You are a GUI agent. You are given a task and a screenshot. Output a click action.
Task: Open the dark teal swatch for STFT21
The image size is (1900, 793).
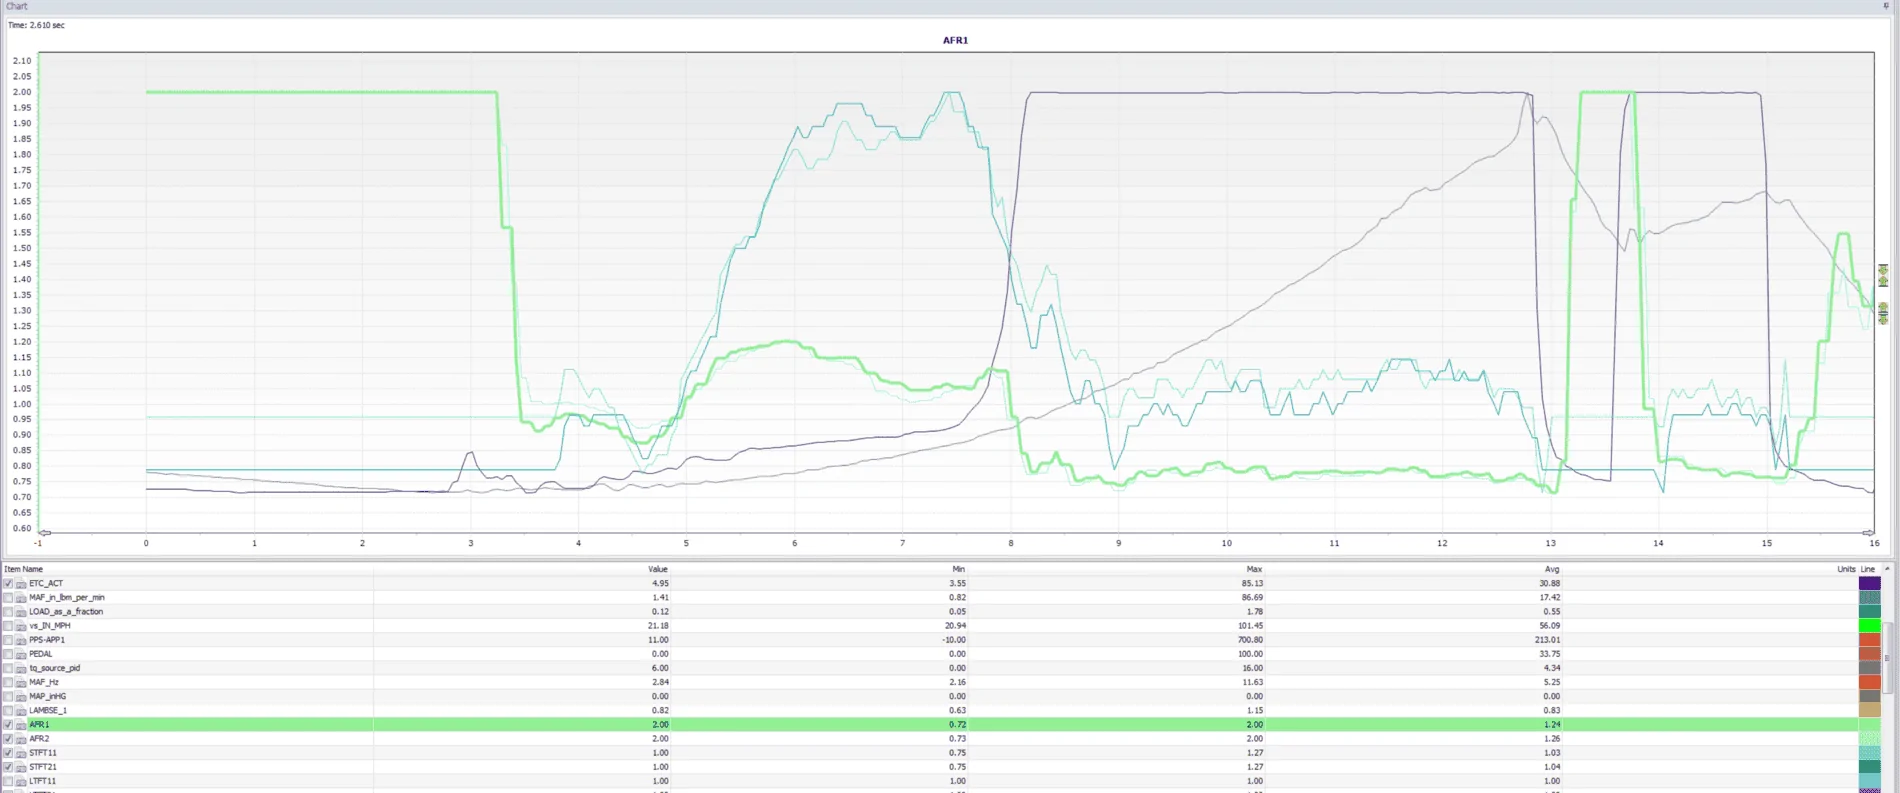point(1869,767)
